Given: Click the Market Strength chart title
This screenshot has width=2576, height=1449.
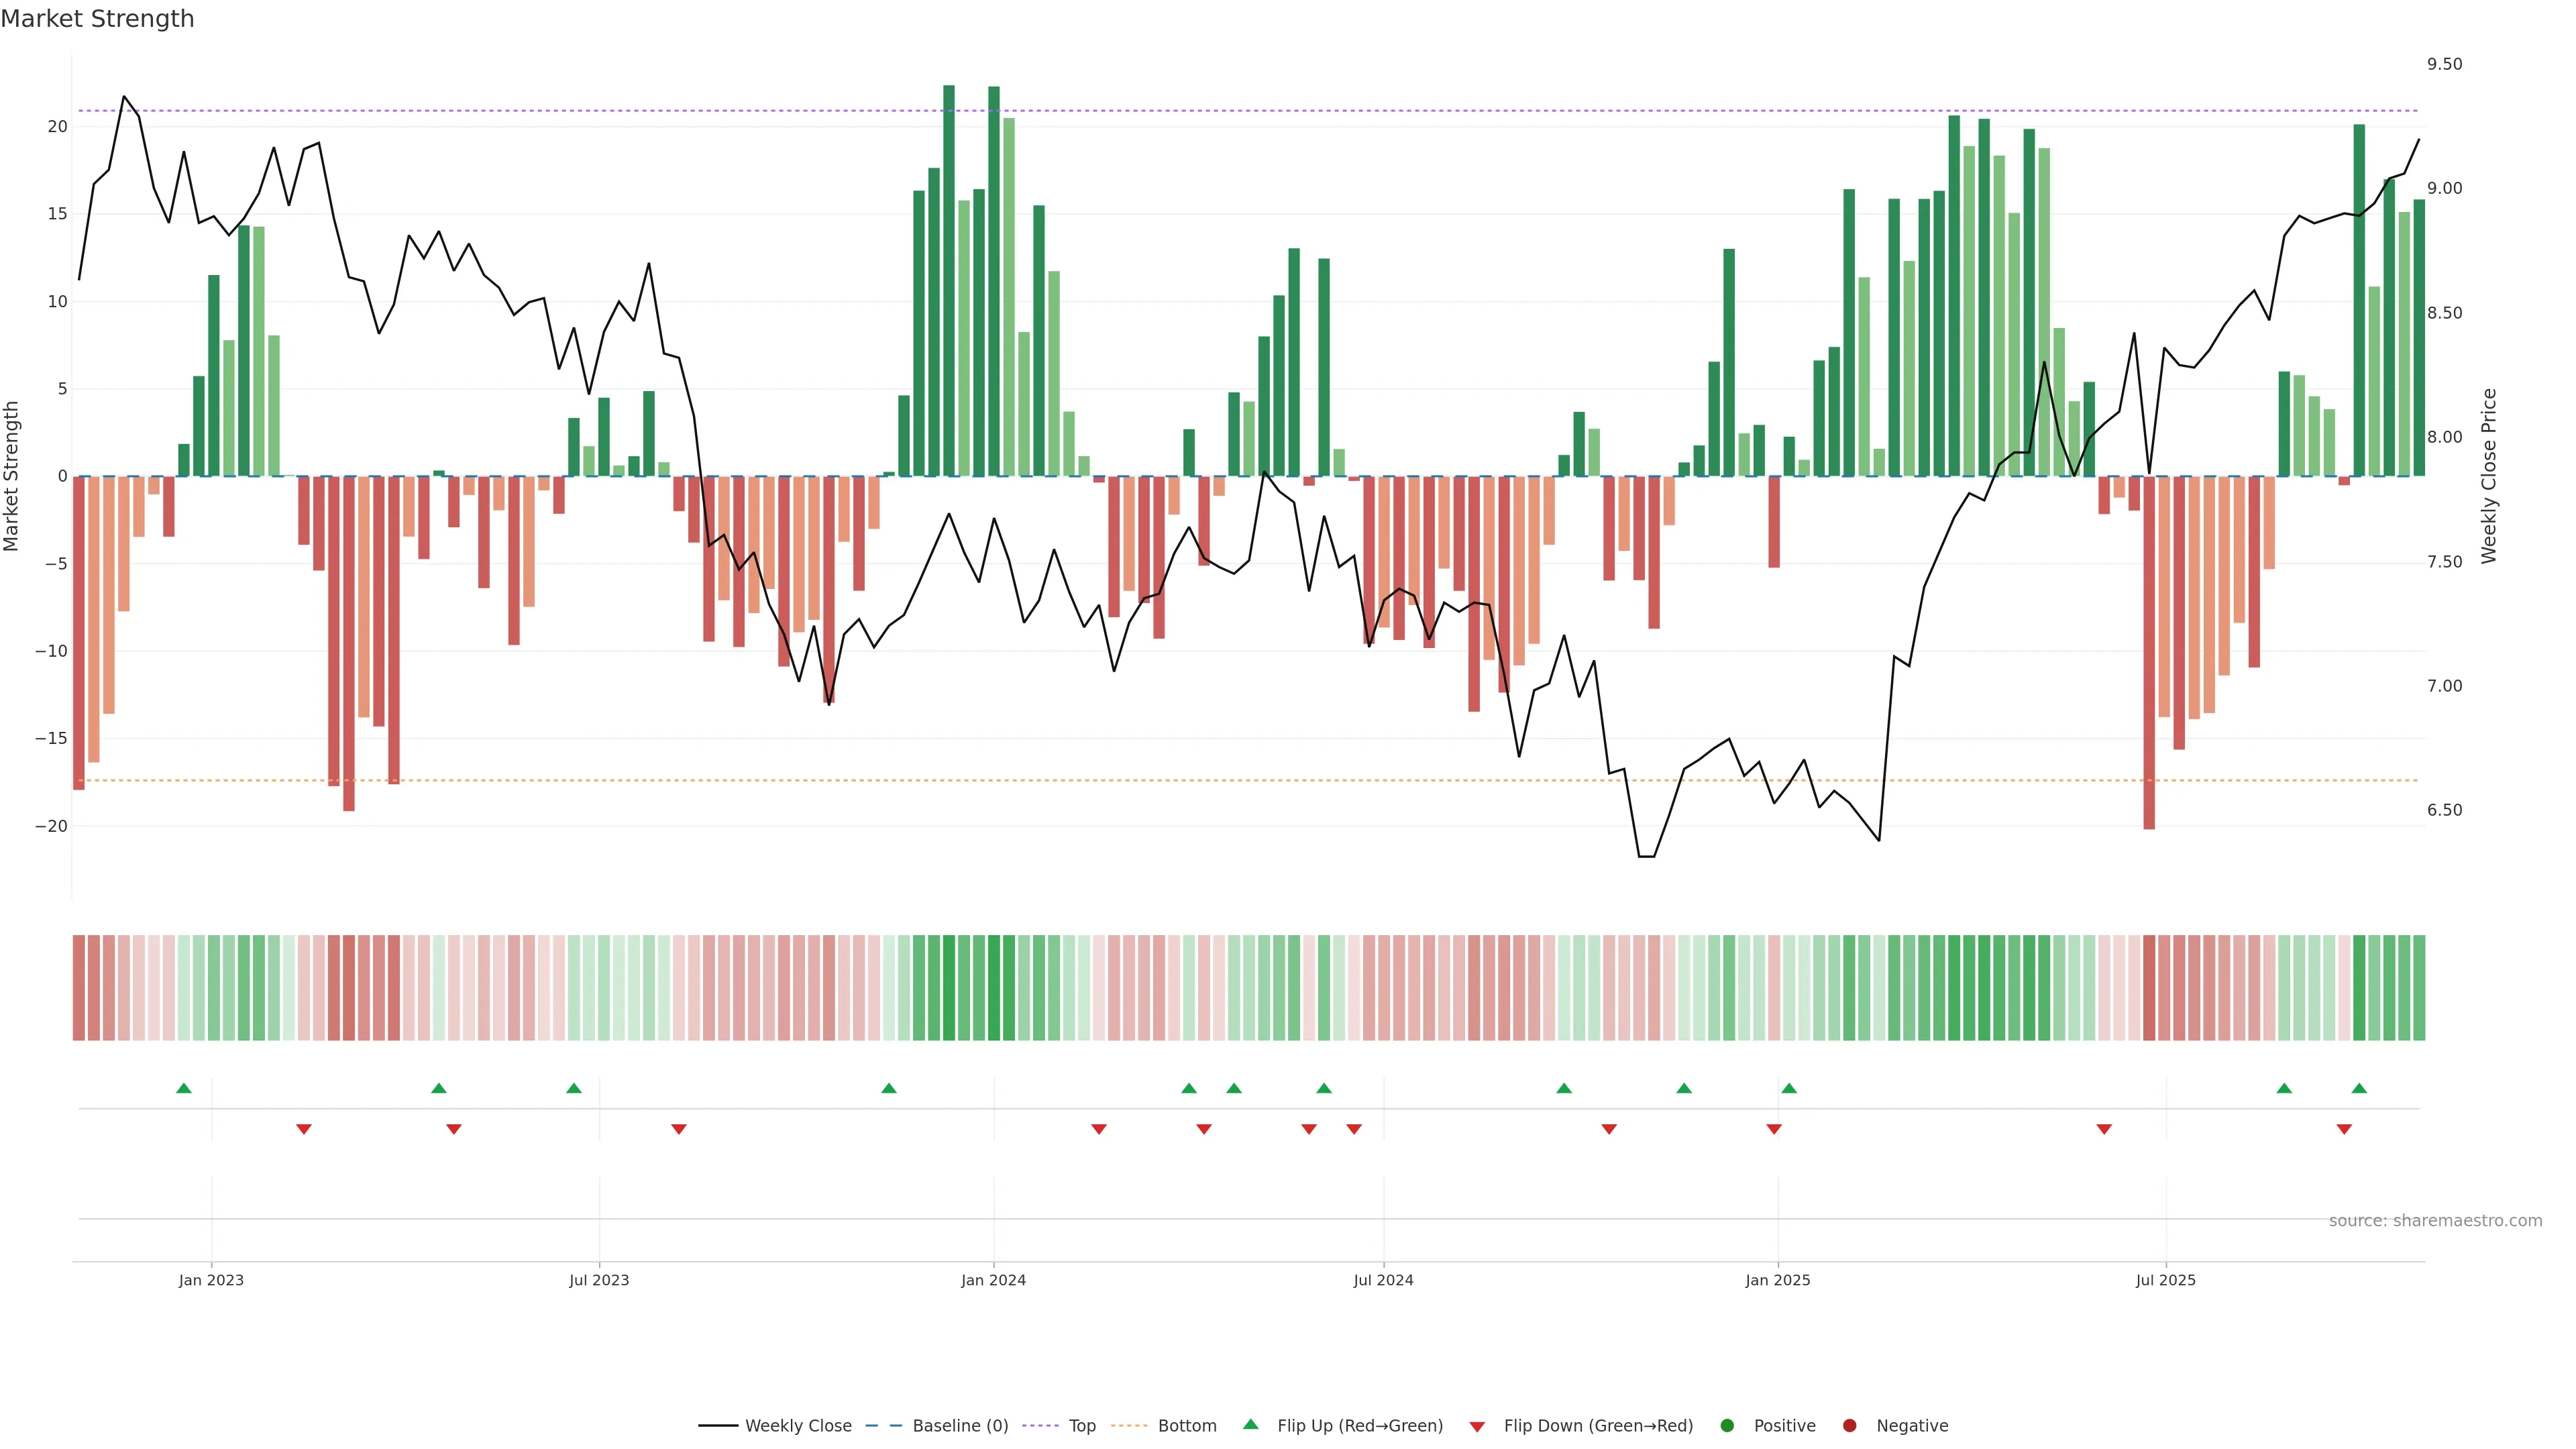Looking at the screenshot, I should pos(97,19).
